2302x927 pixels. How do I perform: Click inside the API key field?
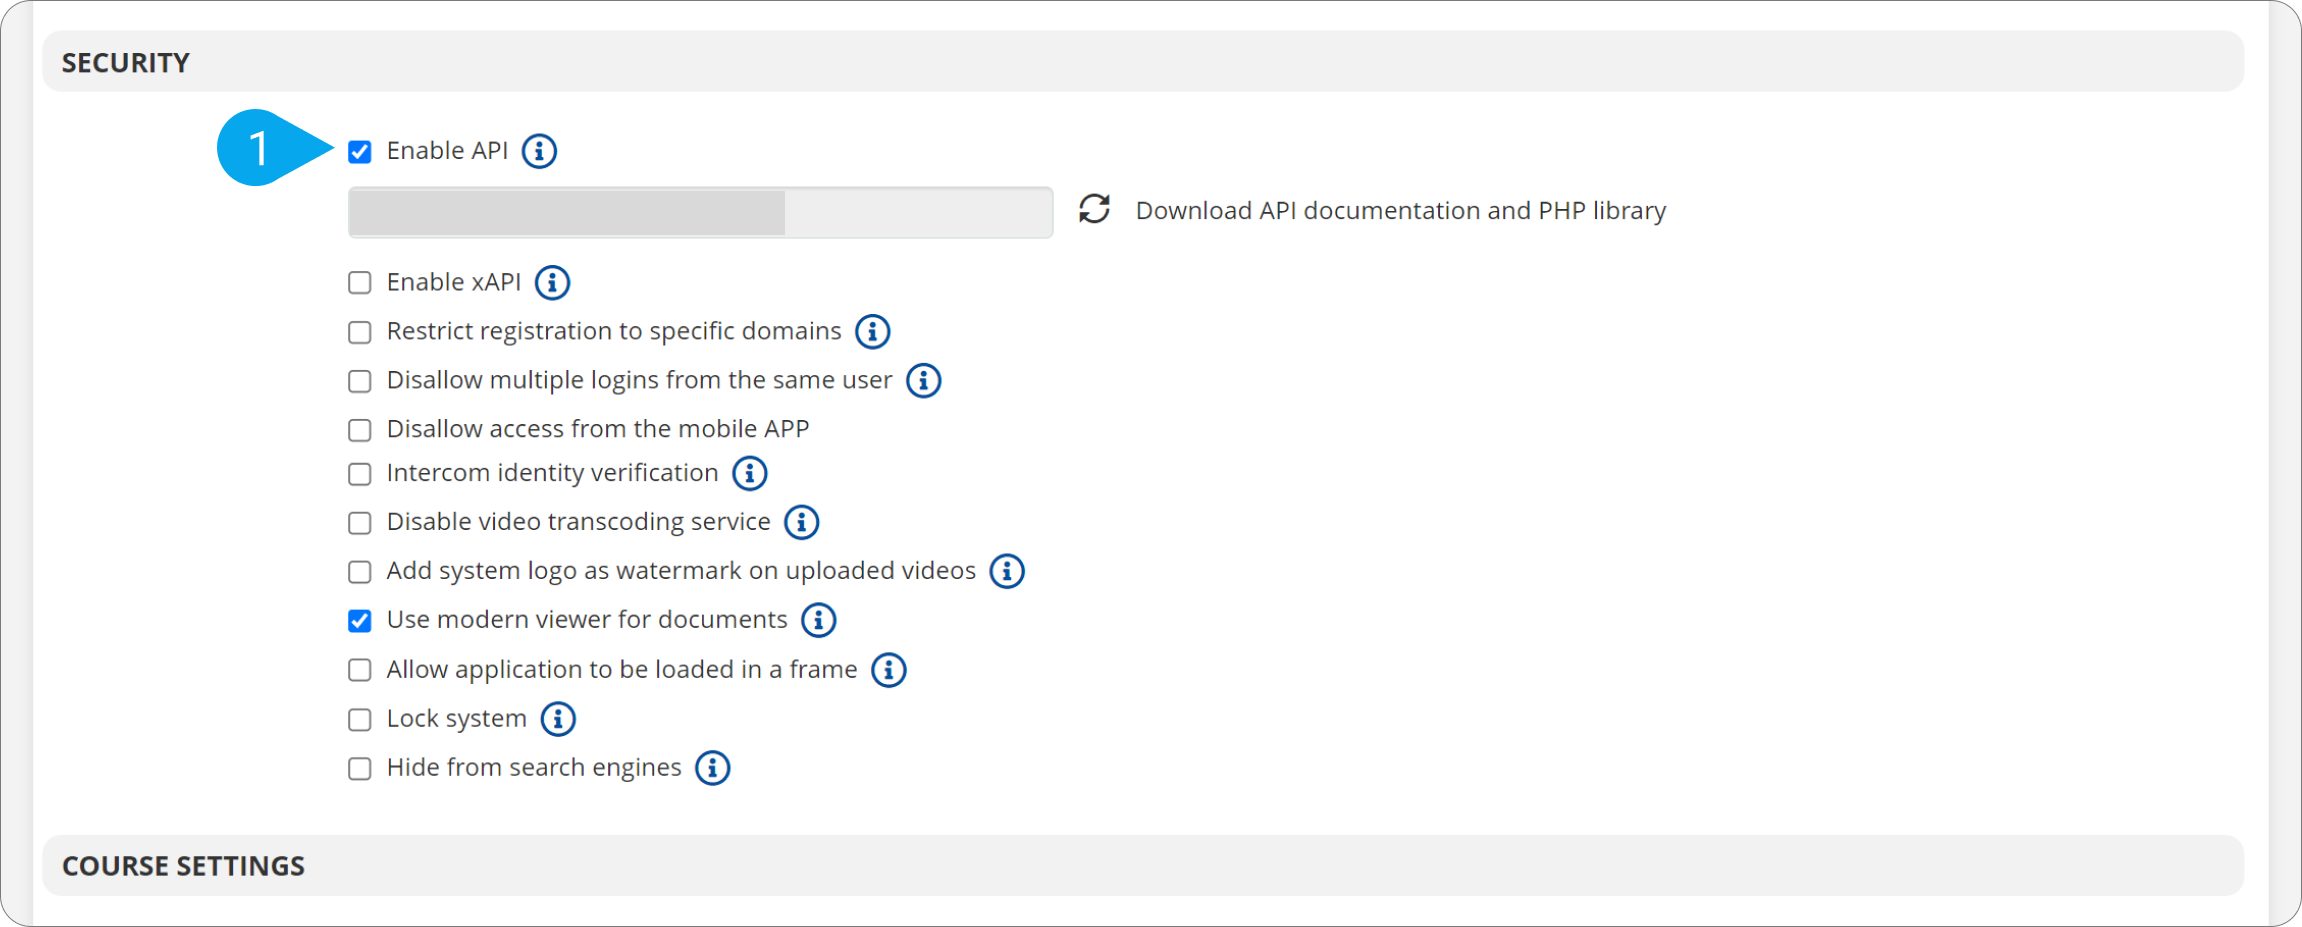click(700, 212)
